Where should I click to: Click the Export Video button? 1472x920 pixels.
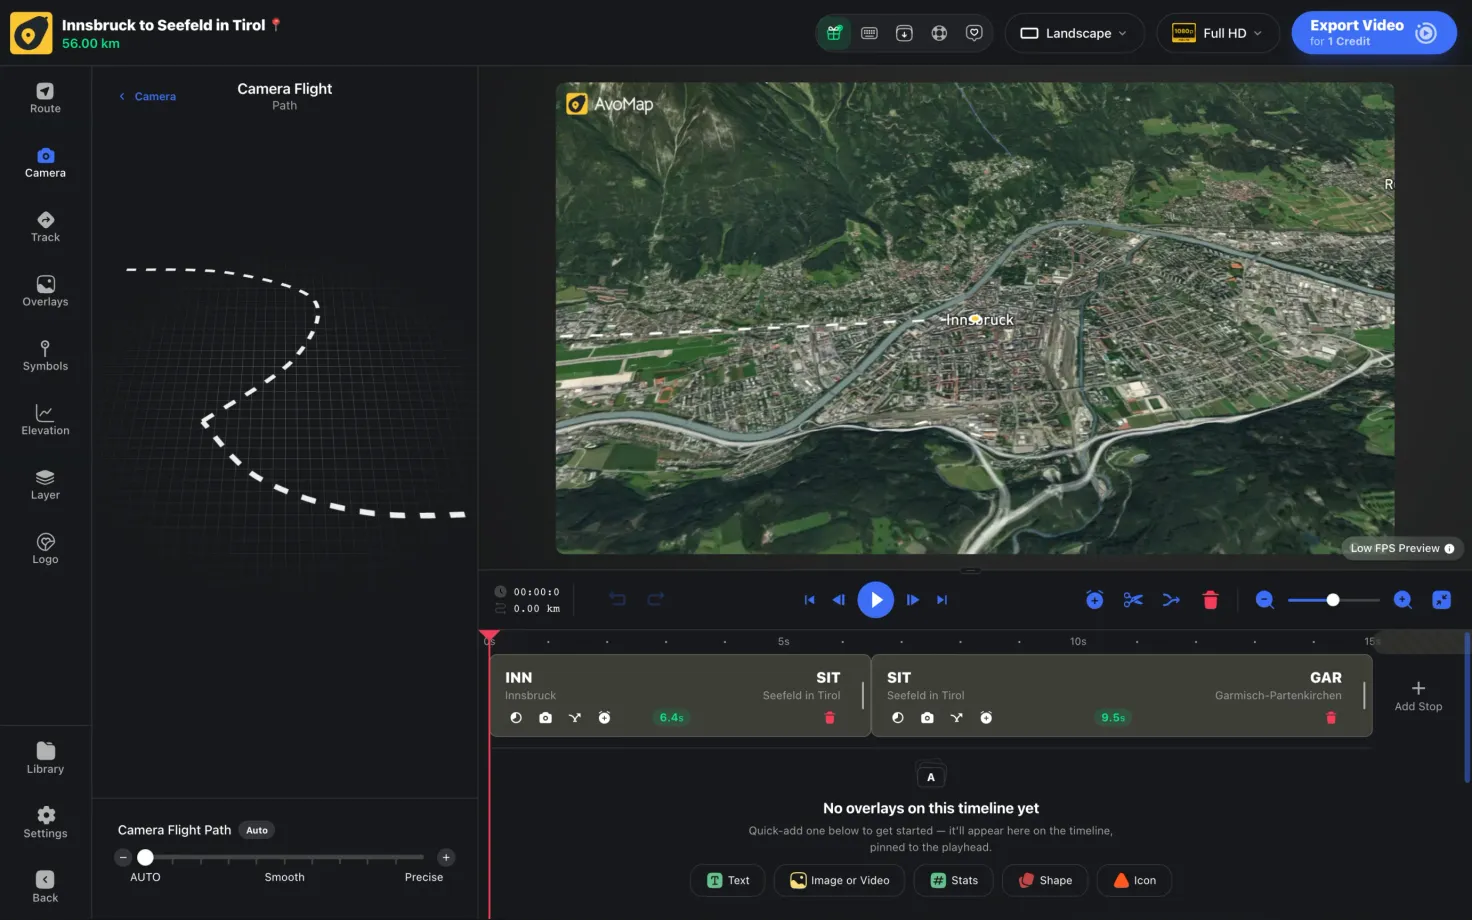[x=1374, y=33]
